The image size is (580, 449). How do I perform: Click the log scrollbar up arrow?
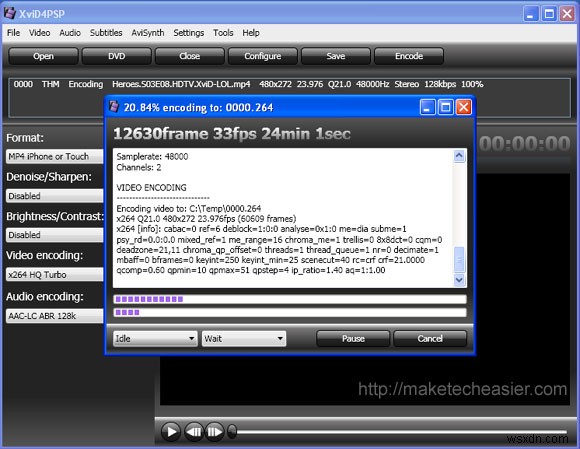459,156
